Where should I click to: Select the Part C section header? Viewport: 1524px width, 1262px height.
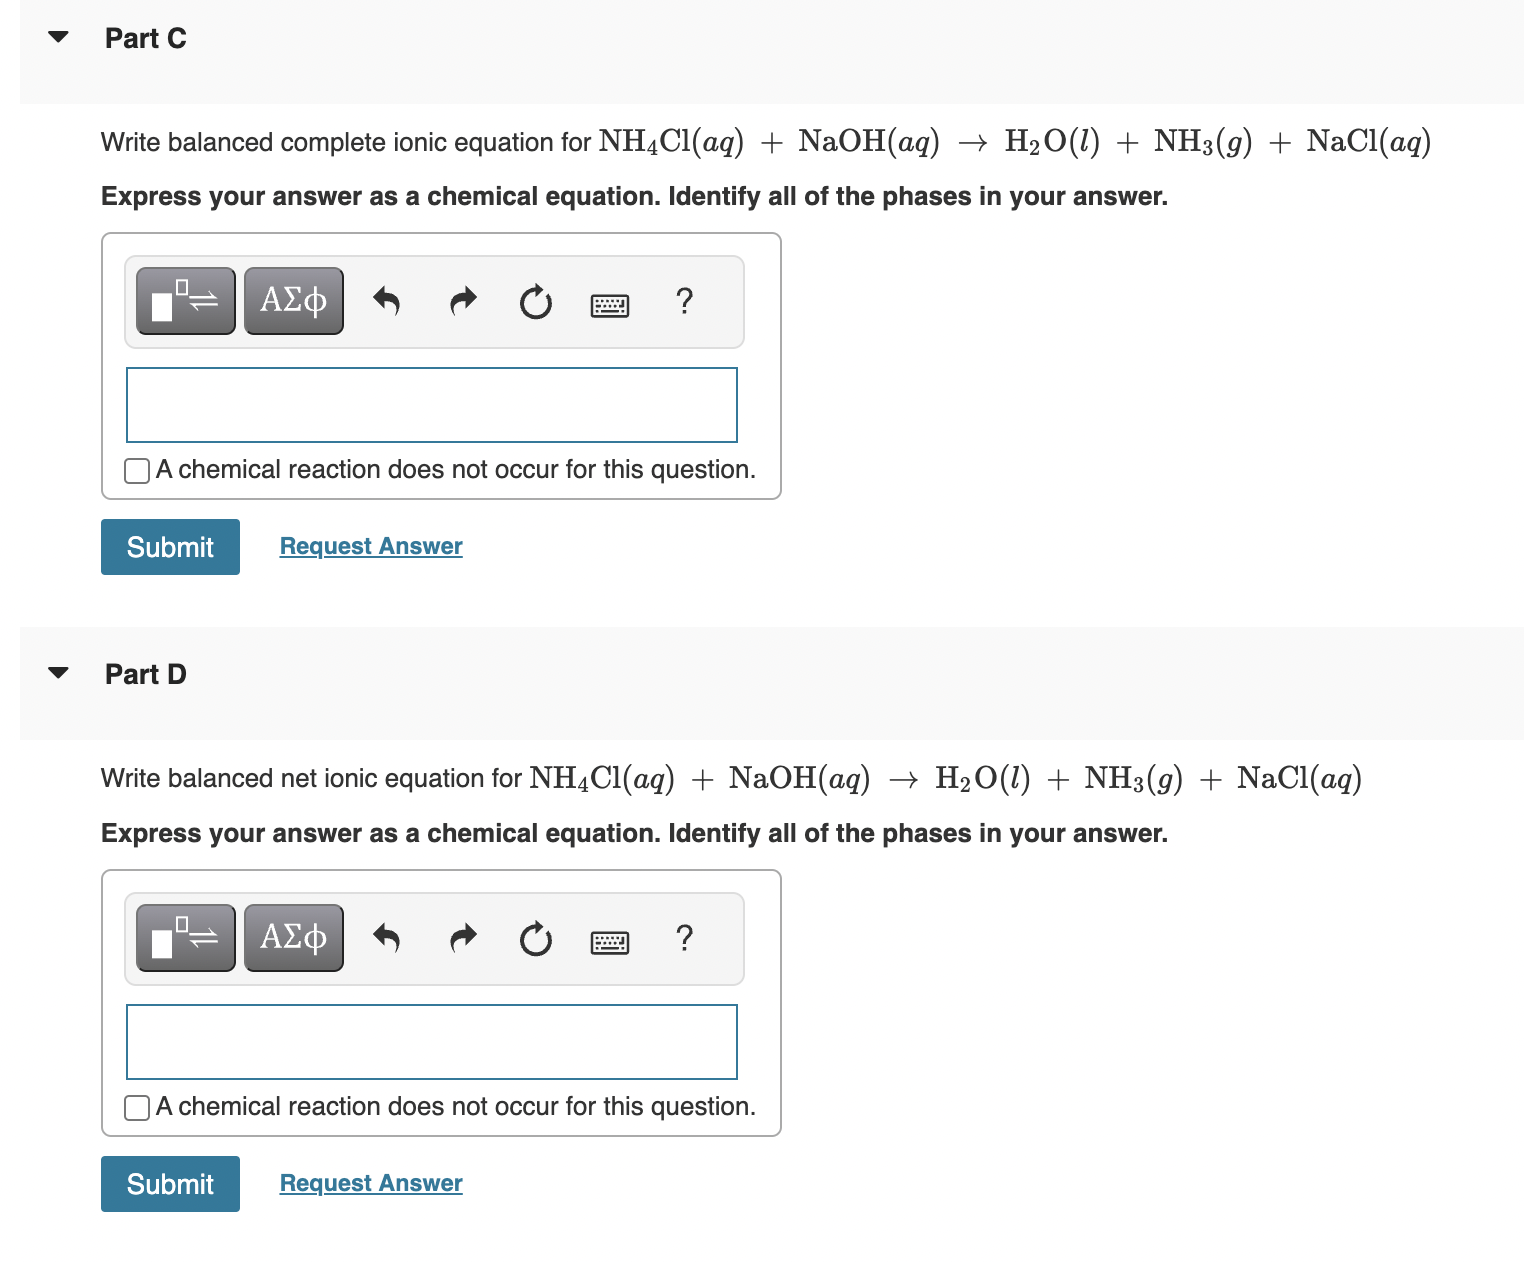(x=145, y=37)
